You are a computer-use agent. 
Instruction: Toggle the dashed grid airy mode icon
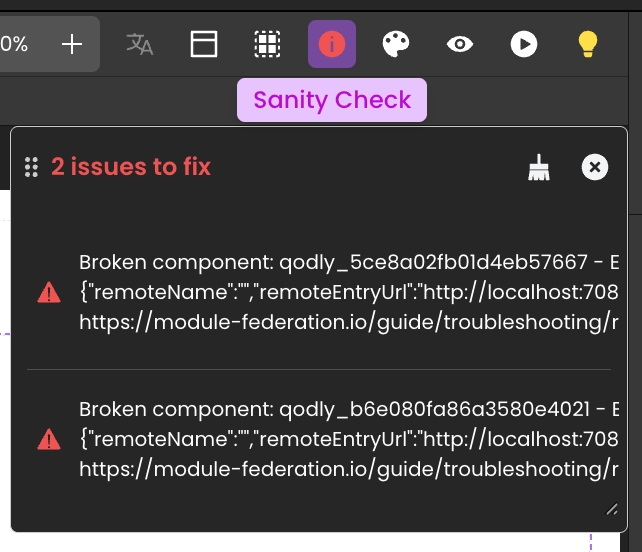pos(267,44)
